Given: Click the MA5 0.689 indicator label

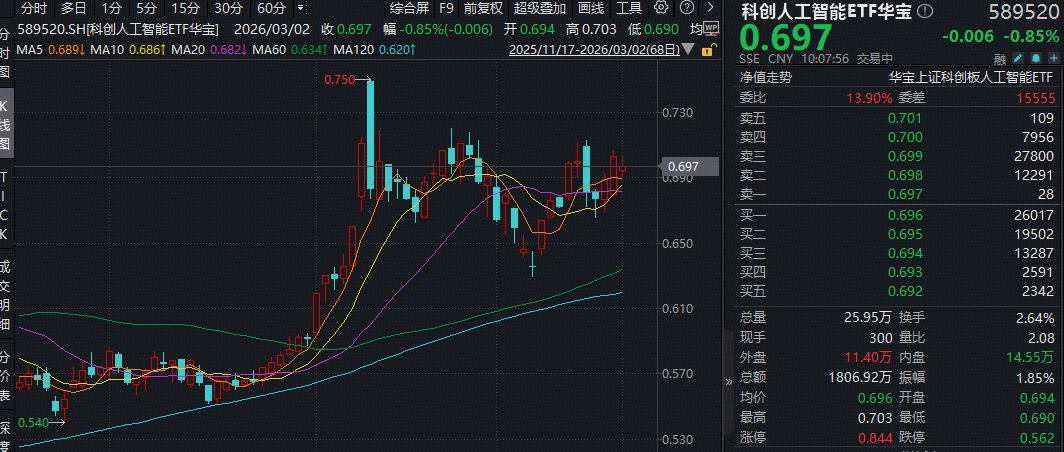Looking at the screenshot, I should [x=50, y=50].
